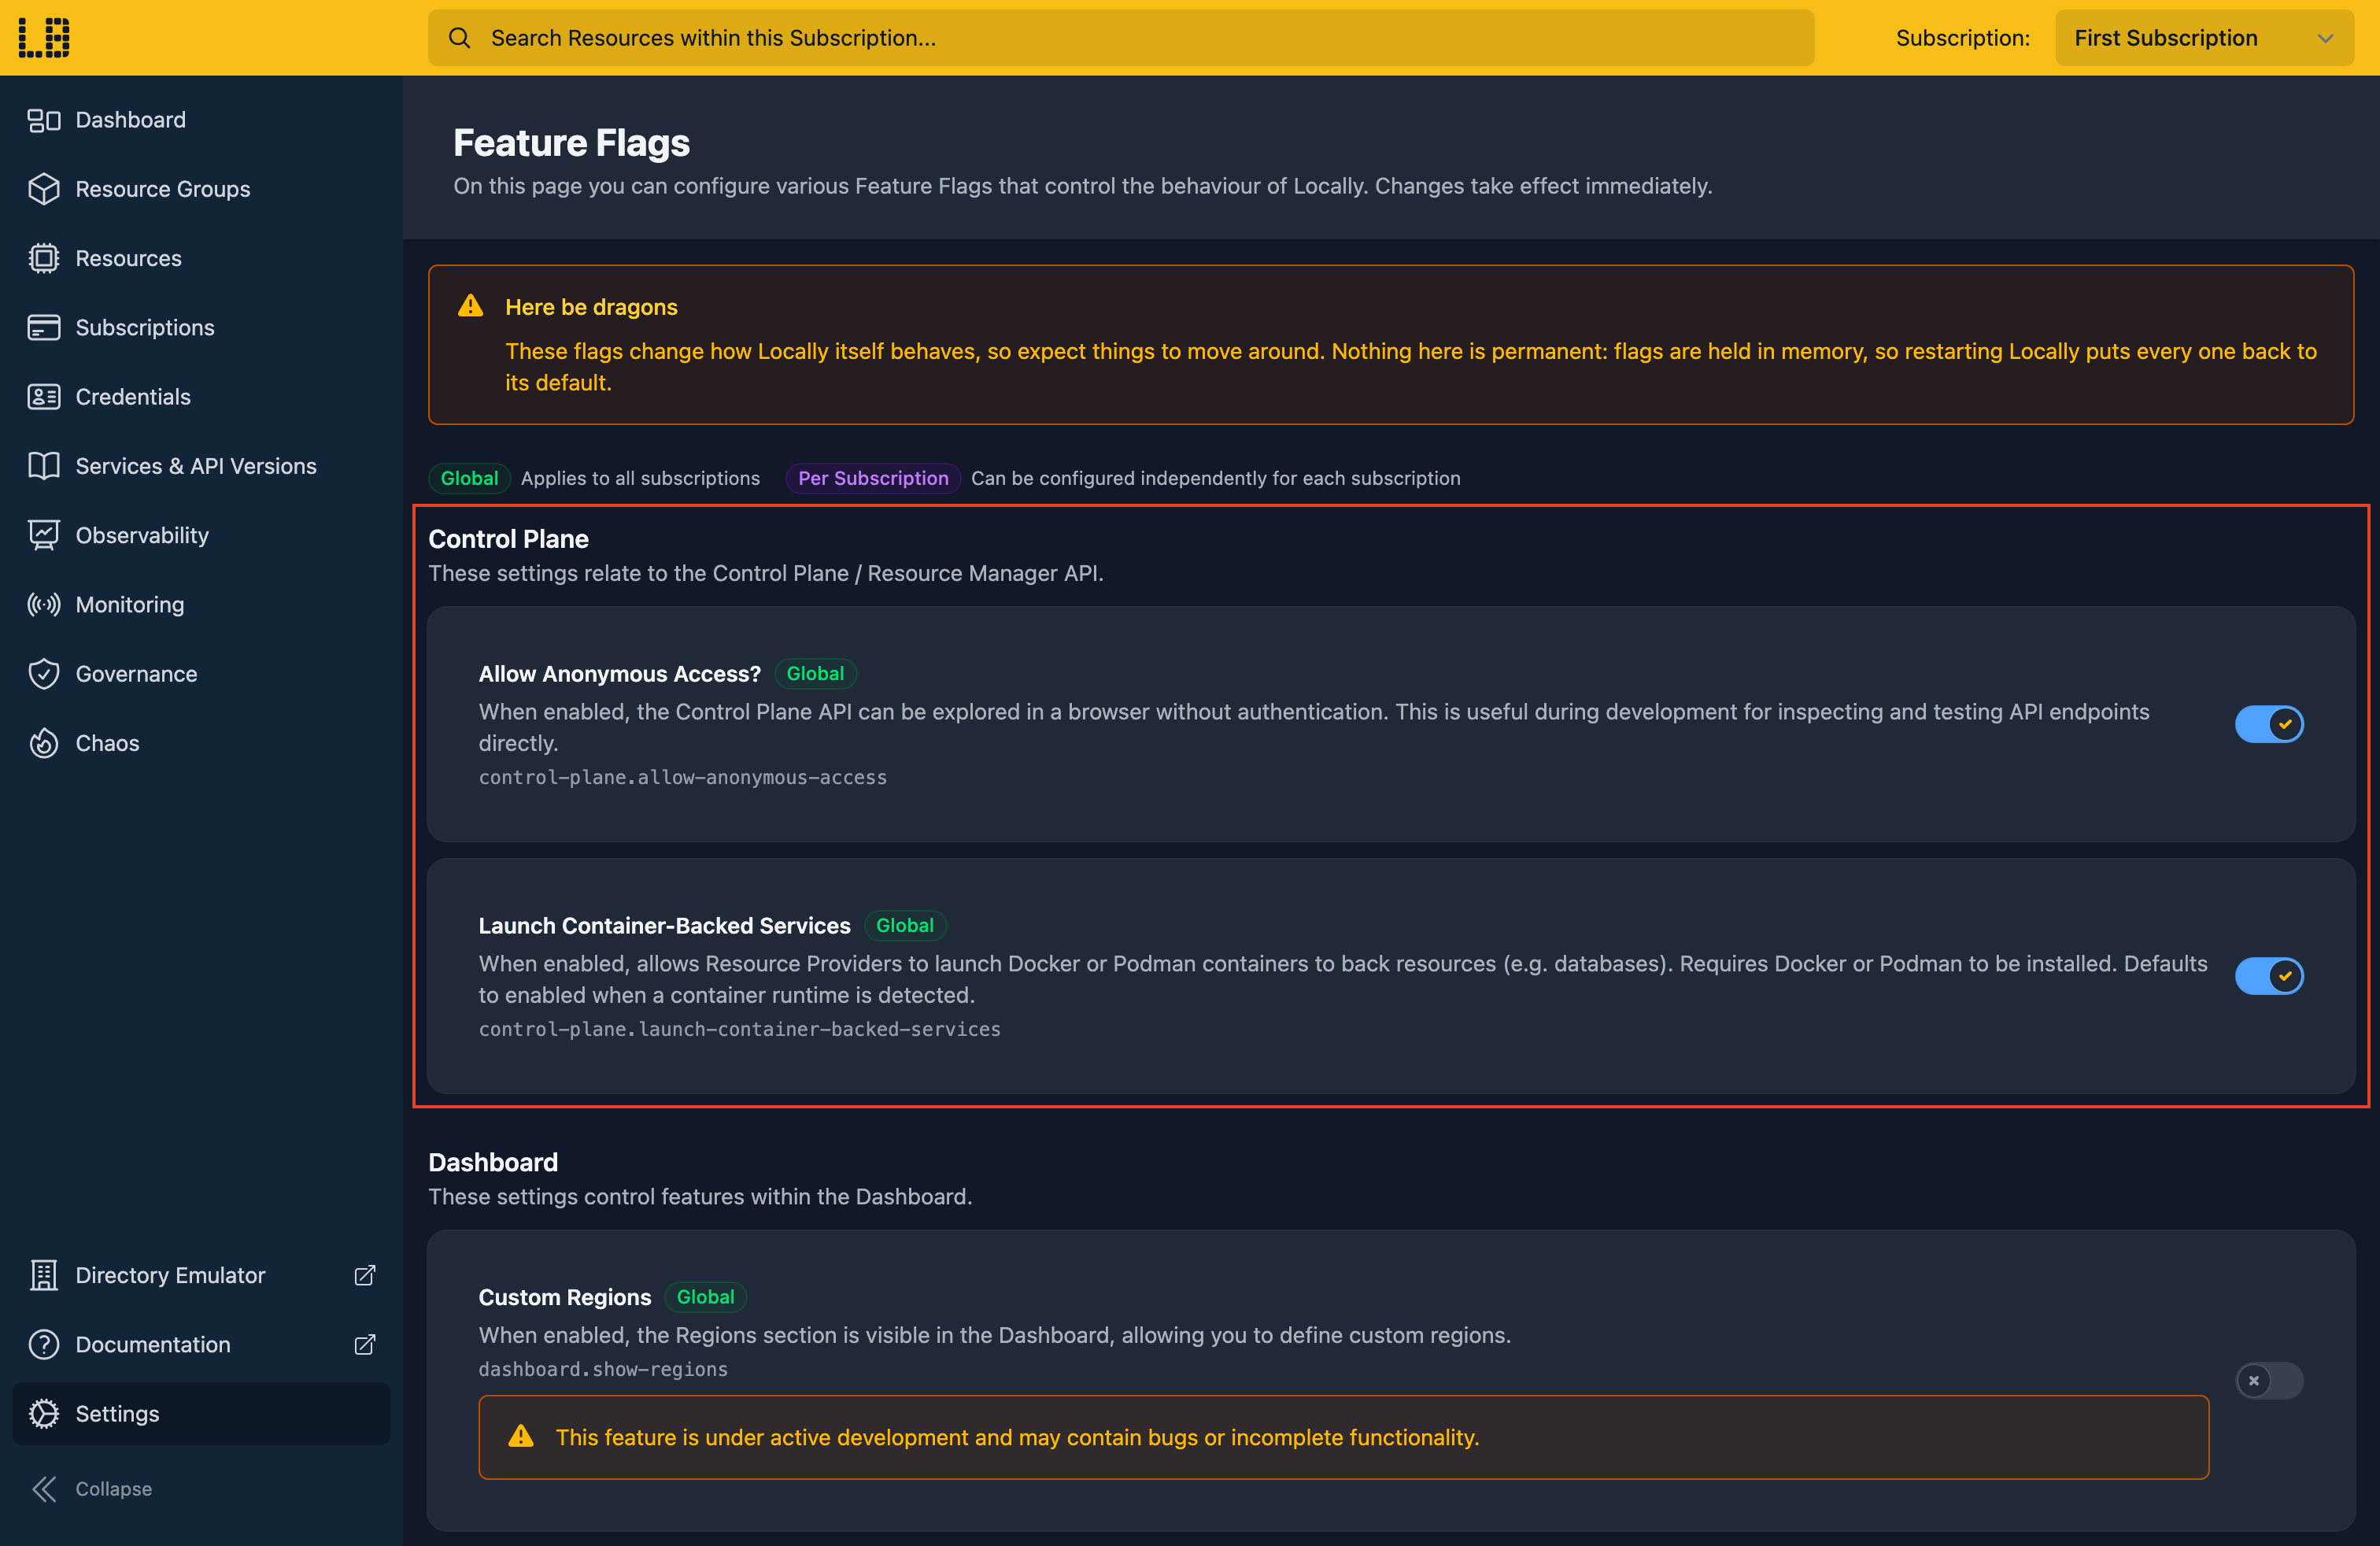Click the Control Plane section heading

[x=508, y=539]
